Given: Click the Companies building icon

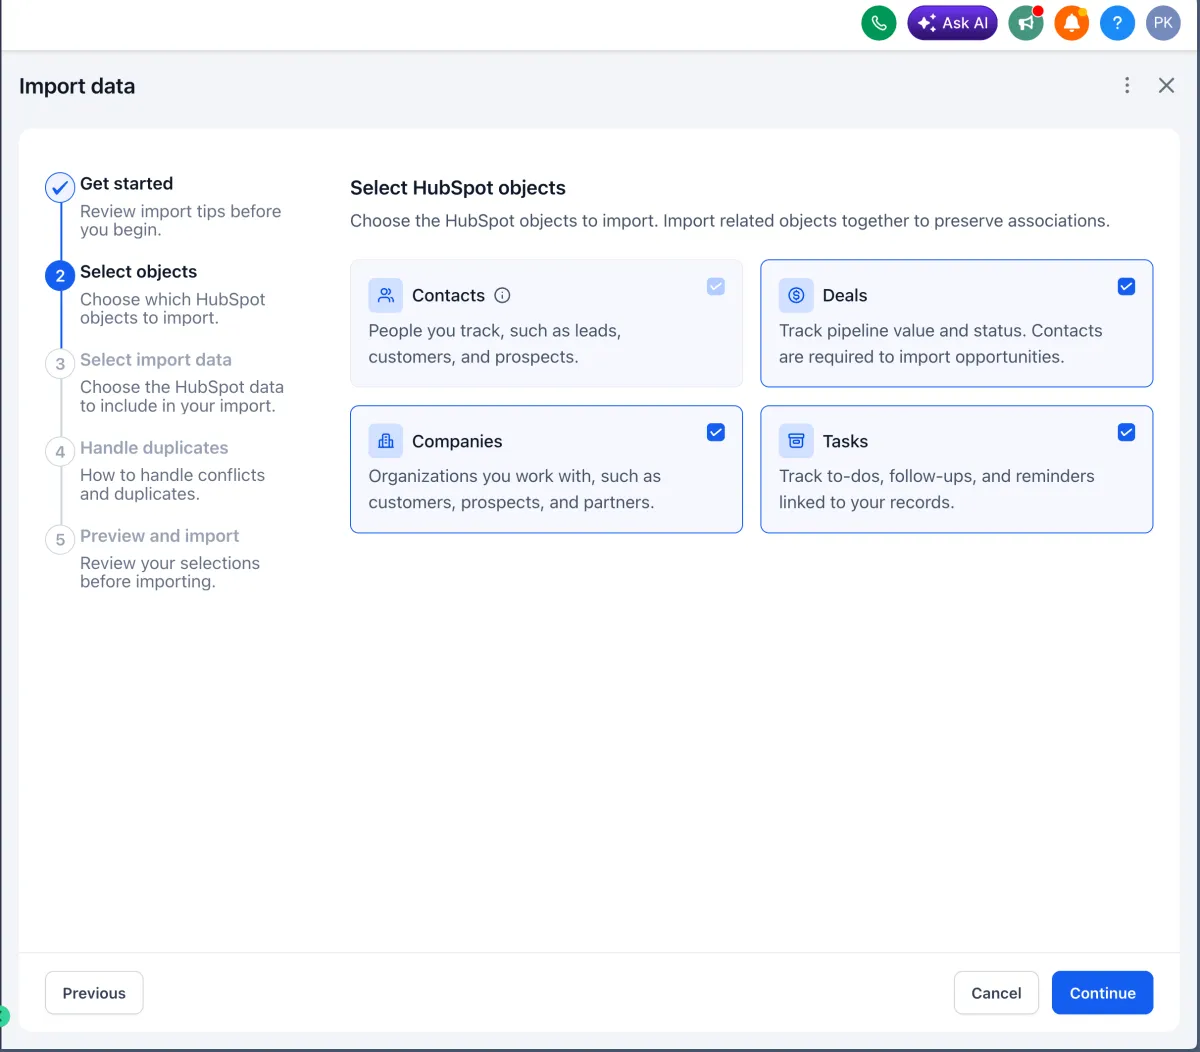Looking at the screenshot, I should 386,441.
